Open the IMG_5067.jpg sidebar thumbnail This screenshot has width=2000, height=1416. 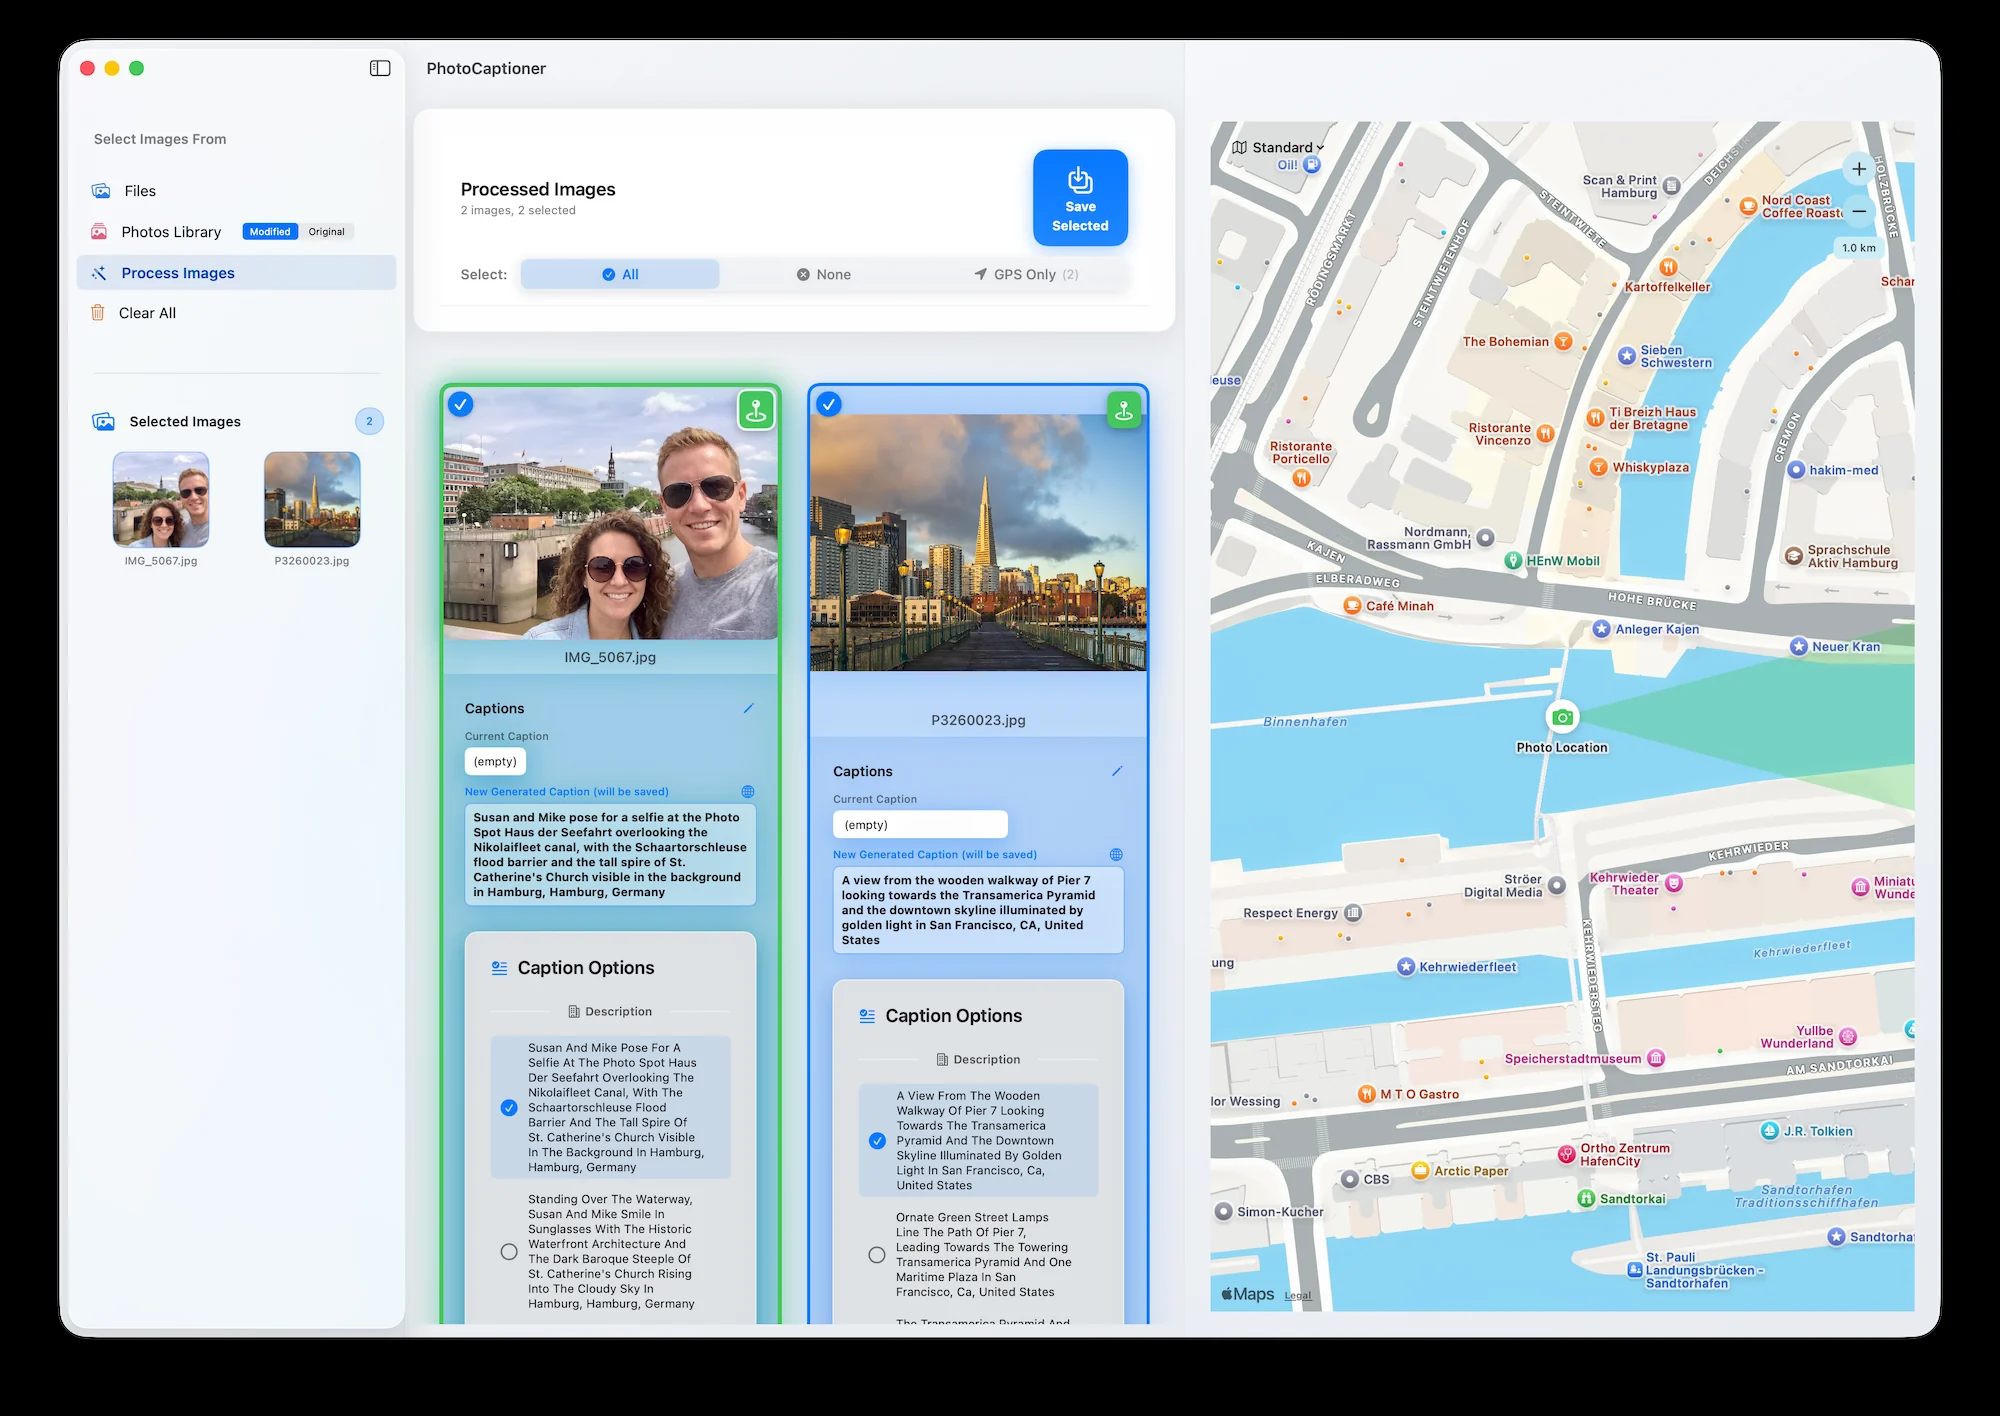point(161,500)
